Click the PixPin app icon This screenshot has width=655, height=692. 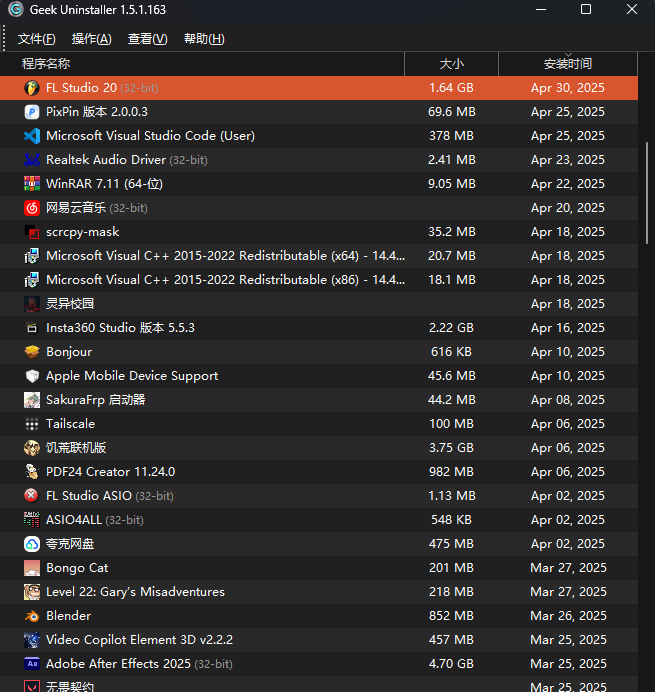pyautogui.click(x=31, y=112)
